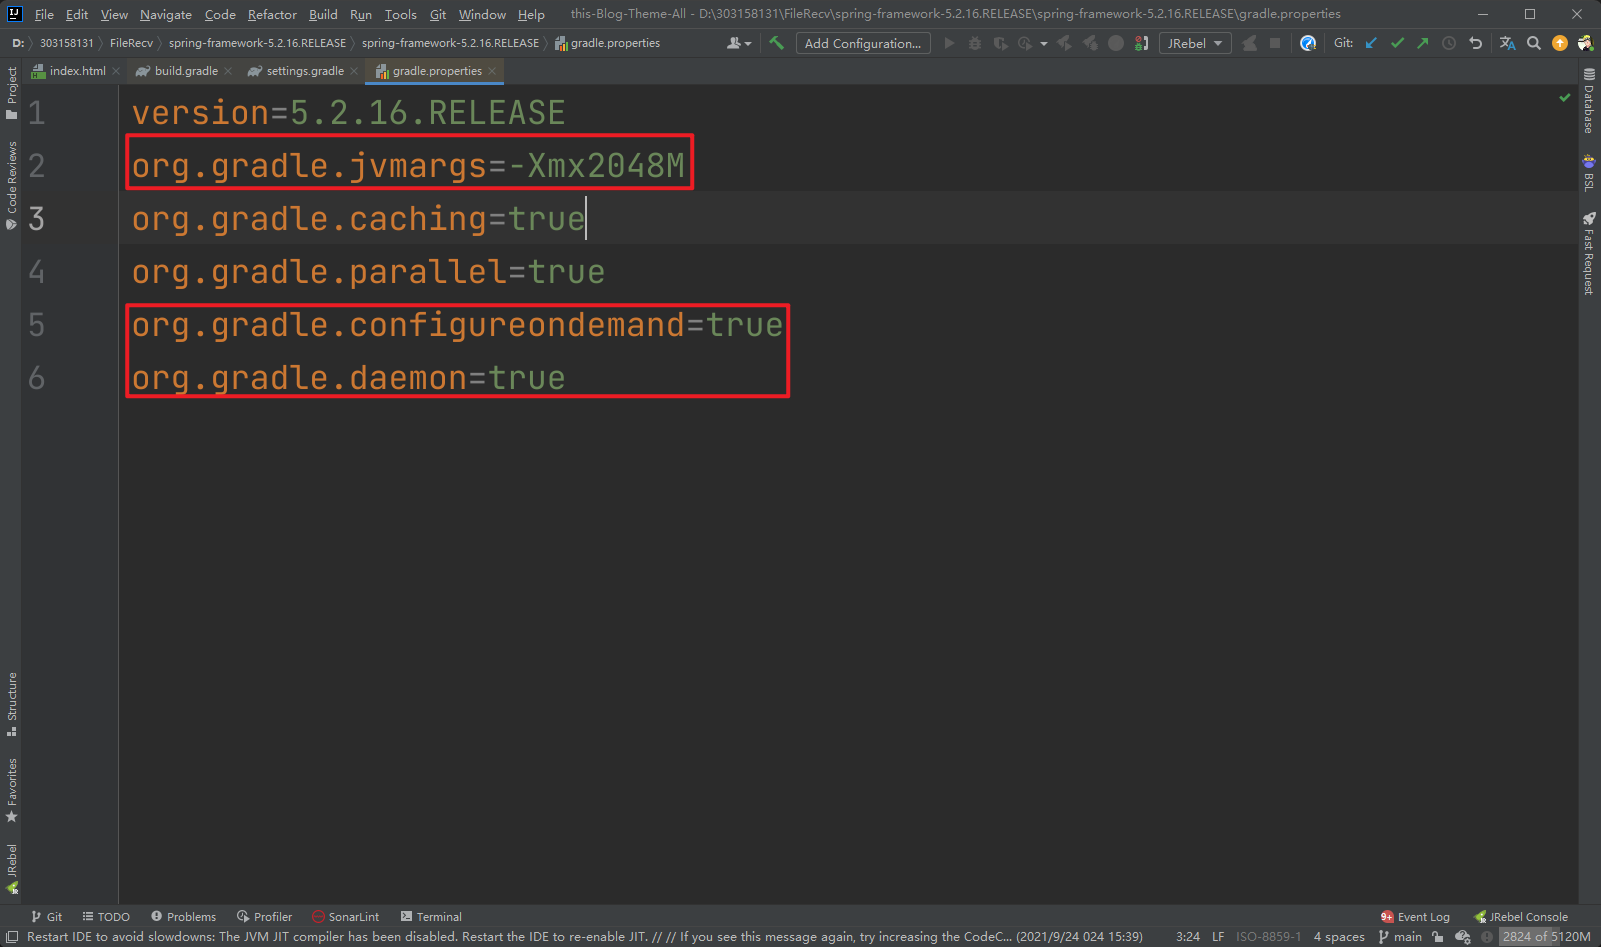This screenshot has height=947, width=1601.
Task: Open the Fast Request side panel
Action: [1589, 253]
